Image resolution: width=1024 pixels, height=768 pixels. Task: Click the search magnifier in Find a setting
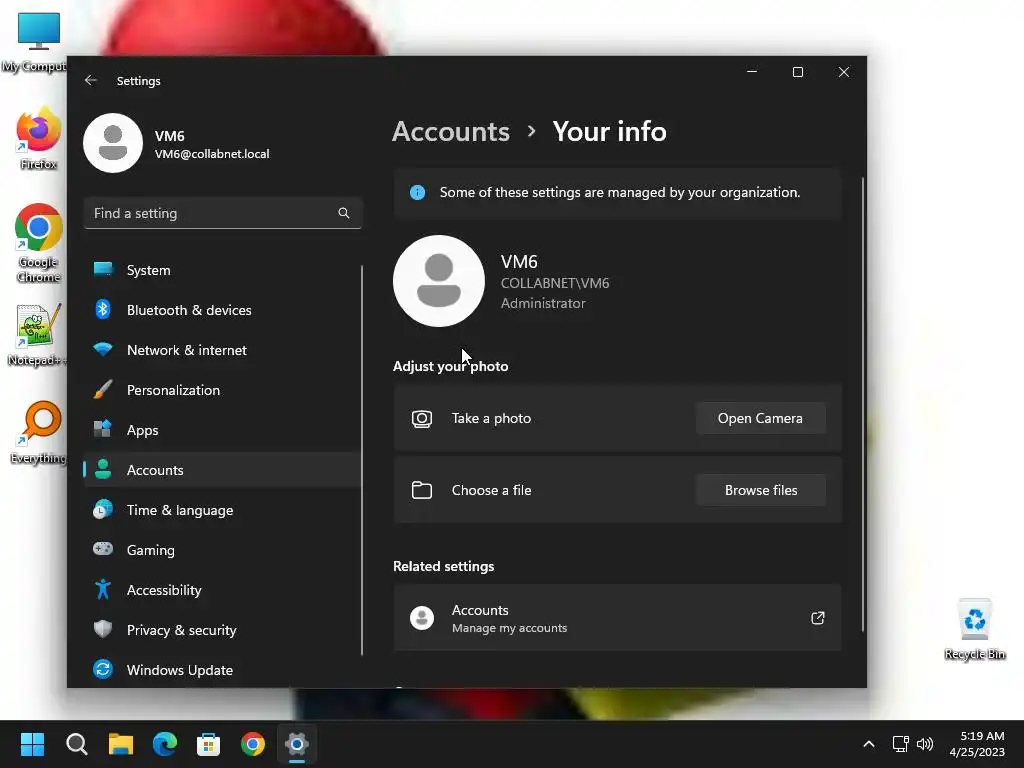344,213
